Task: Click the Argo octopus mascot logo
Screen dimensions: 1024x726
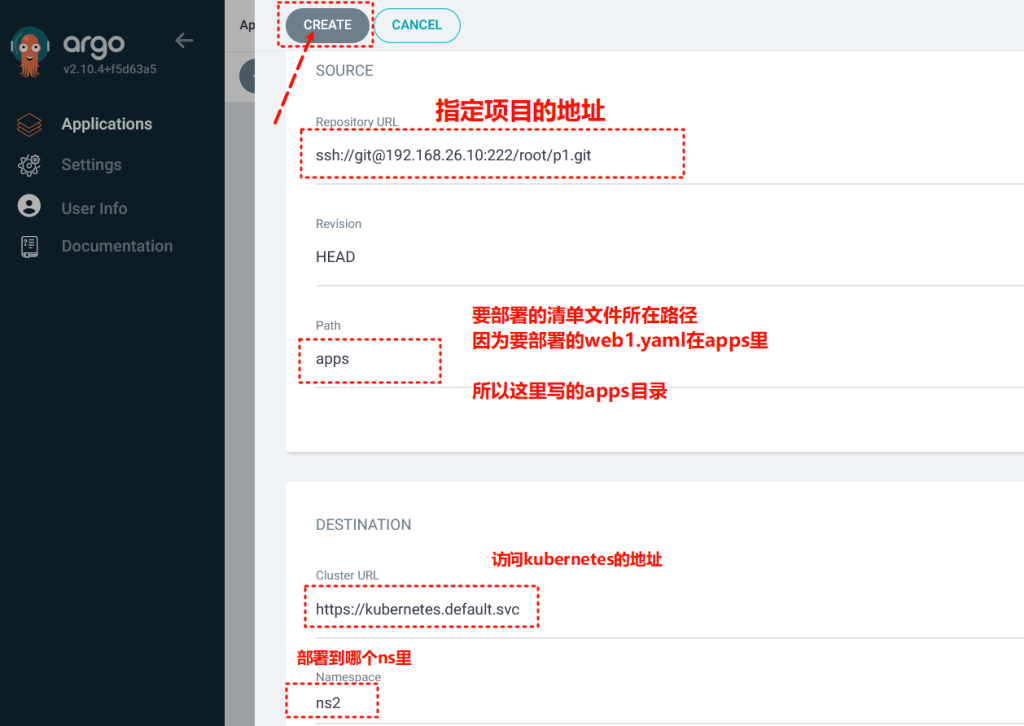Action: 30,52
